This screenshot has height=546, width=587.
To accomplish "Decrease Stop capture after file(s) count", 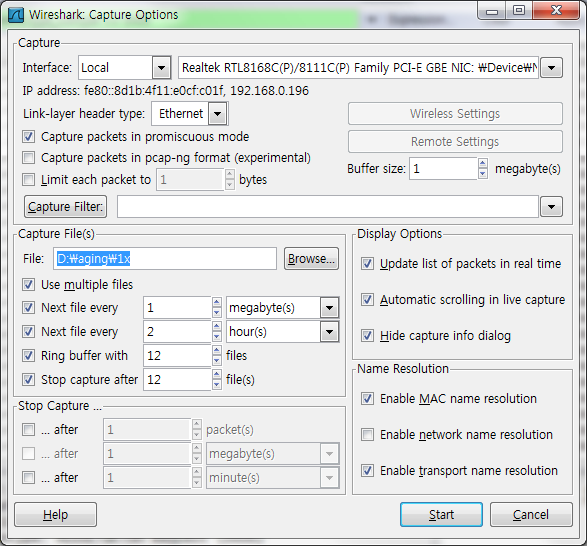I will coord(217,385).
